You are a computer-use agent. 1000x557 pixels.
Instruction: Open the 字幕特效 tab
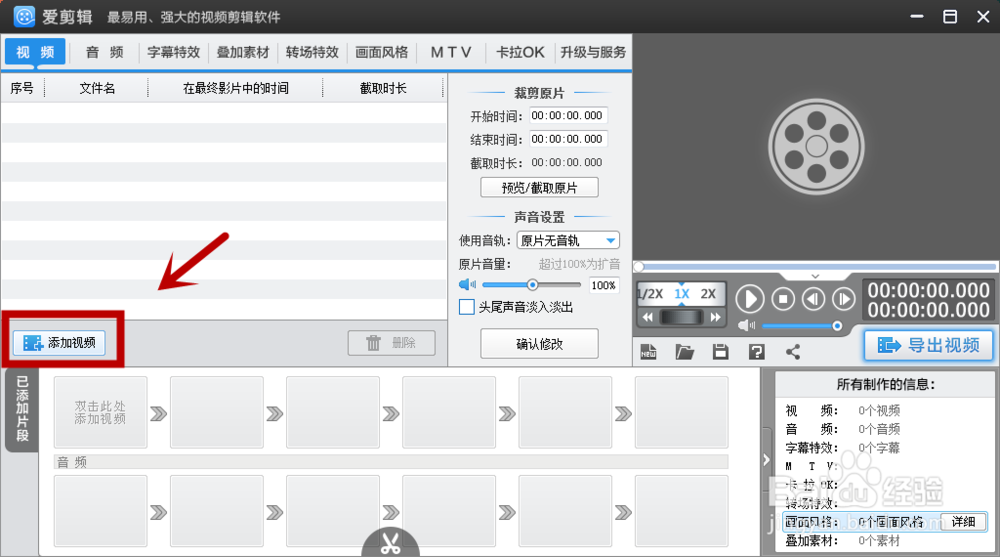[173, 52]
